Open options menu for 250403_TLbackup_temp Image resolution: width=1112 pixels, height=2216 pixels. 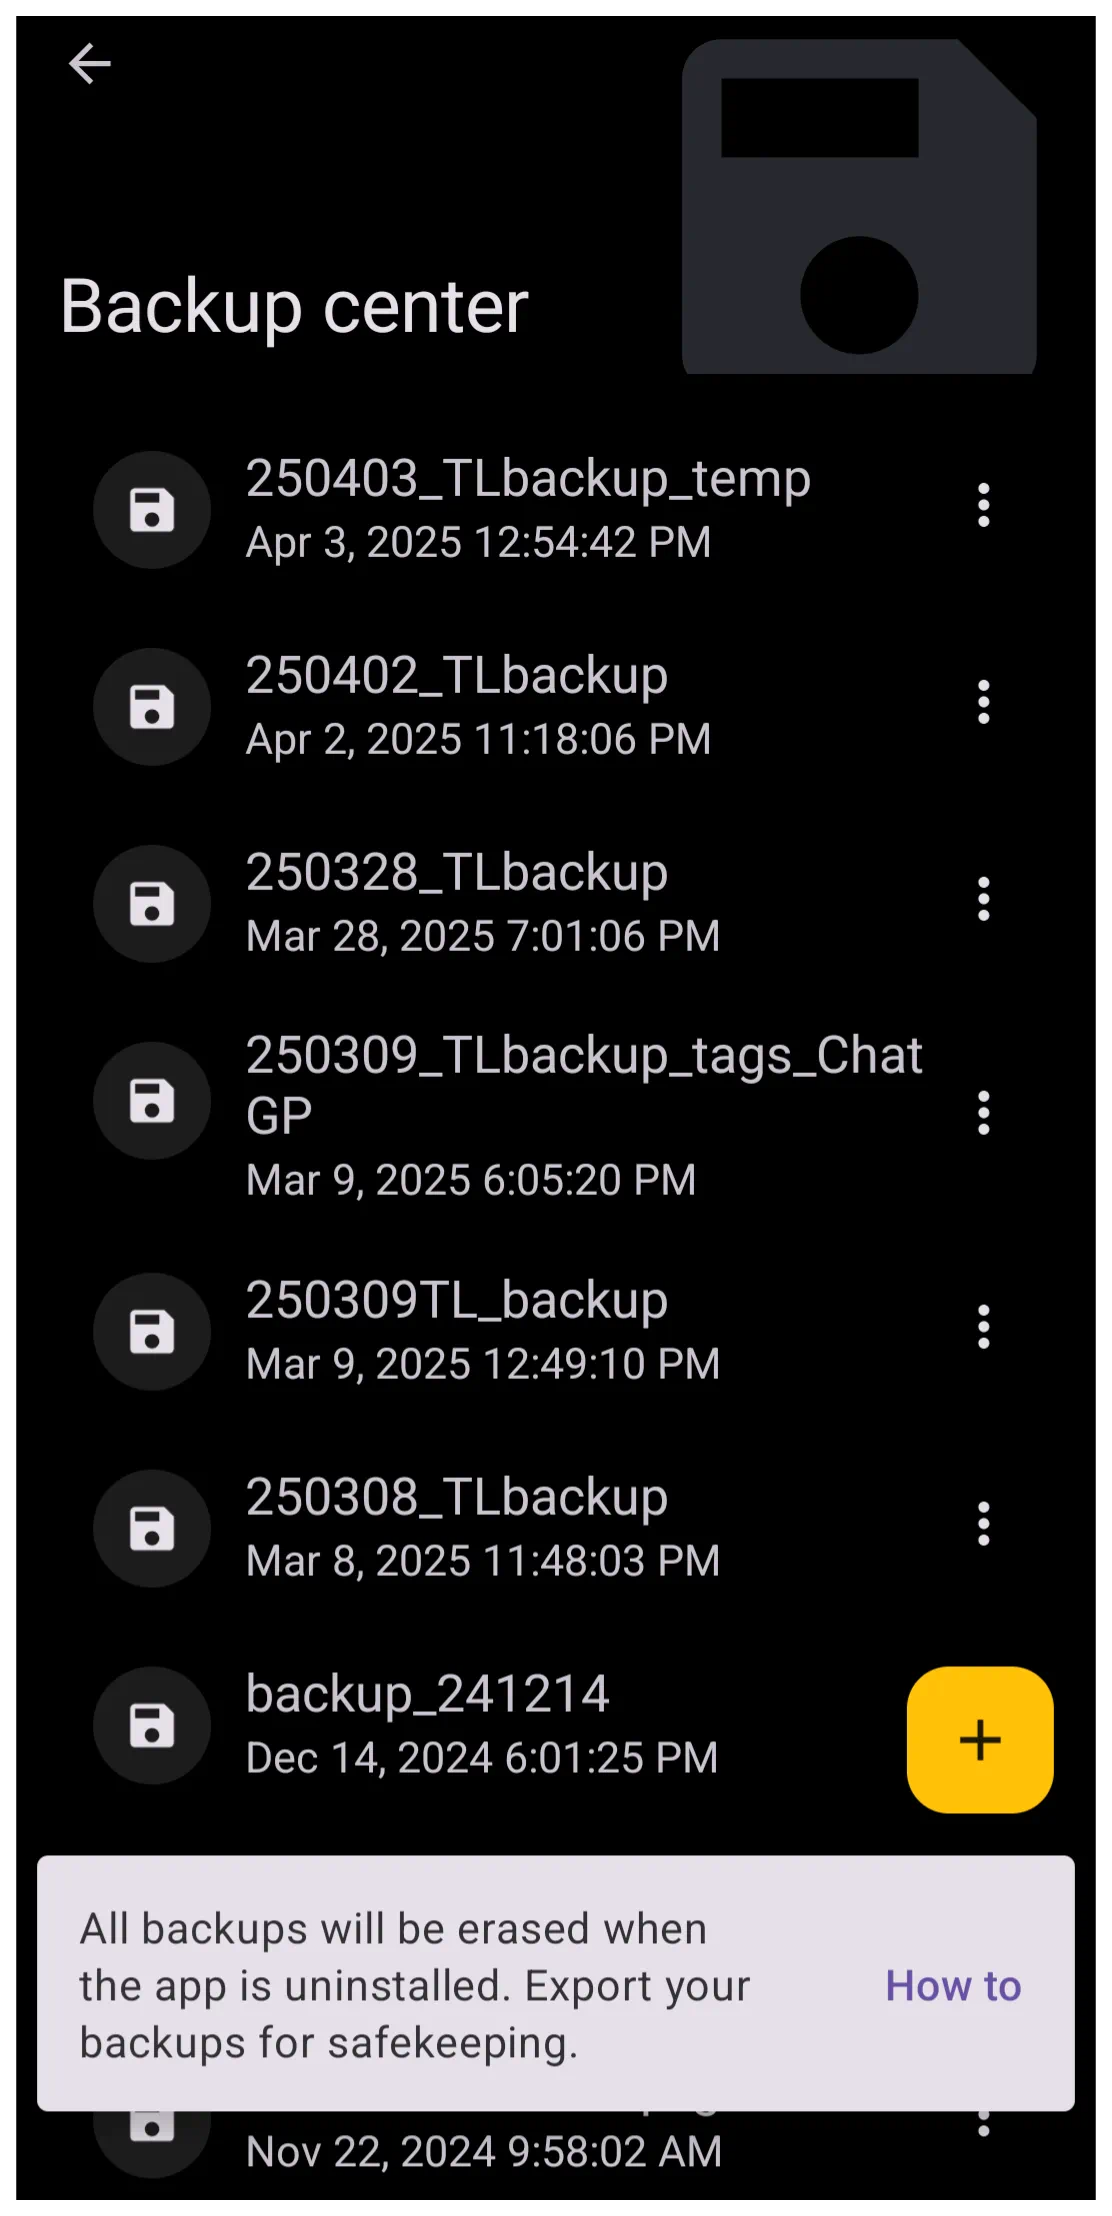984,506
